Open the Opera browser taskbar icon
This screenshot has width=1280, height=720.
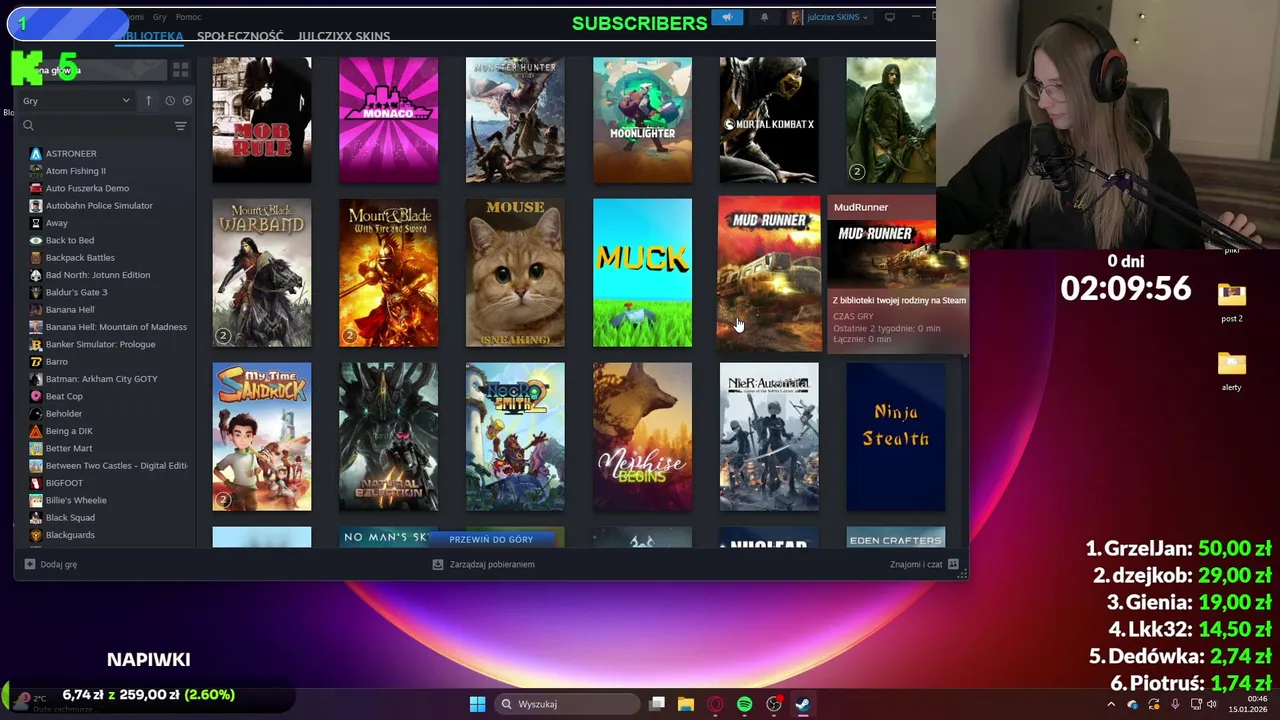tap(715, 704)
